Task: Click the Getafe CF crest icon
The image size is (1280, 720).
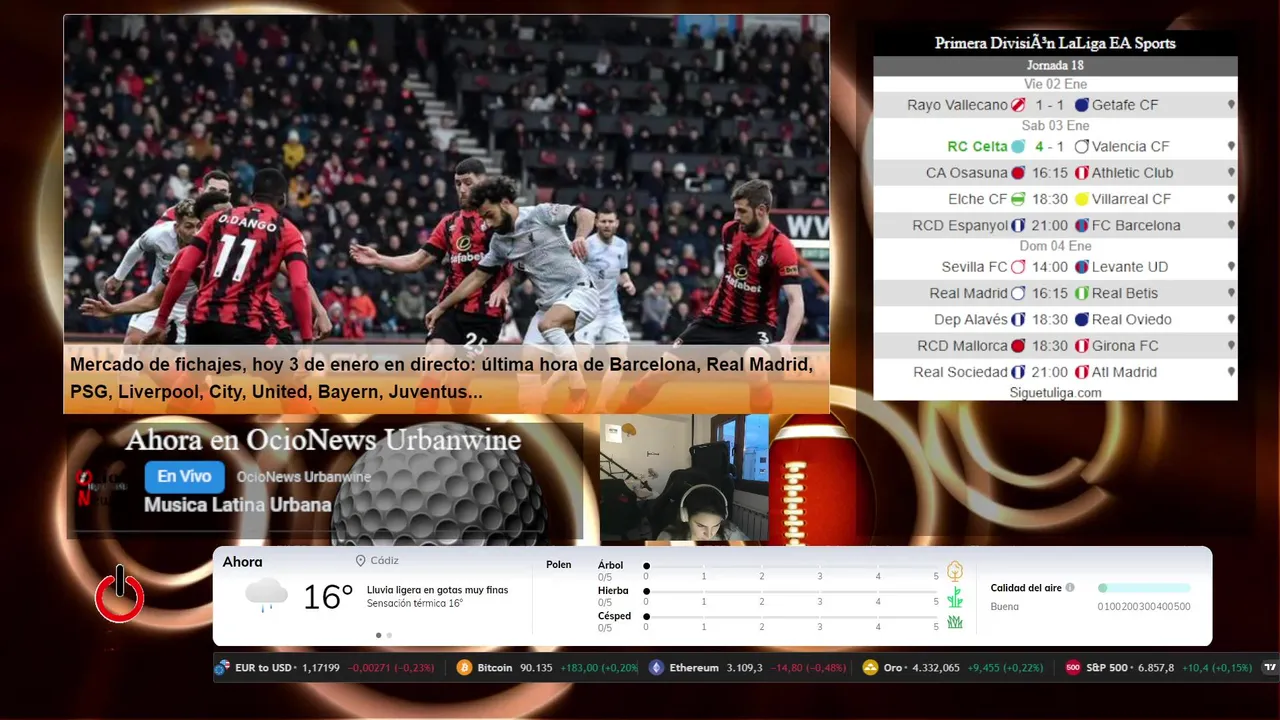Action: pyautogui.click(x=1082, y=105)
